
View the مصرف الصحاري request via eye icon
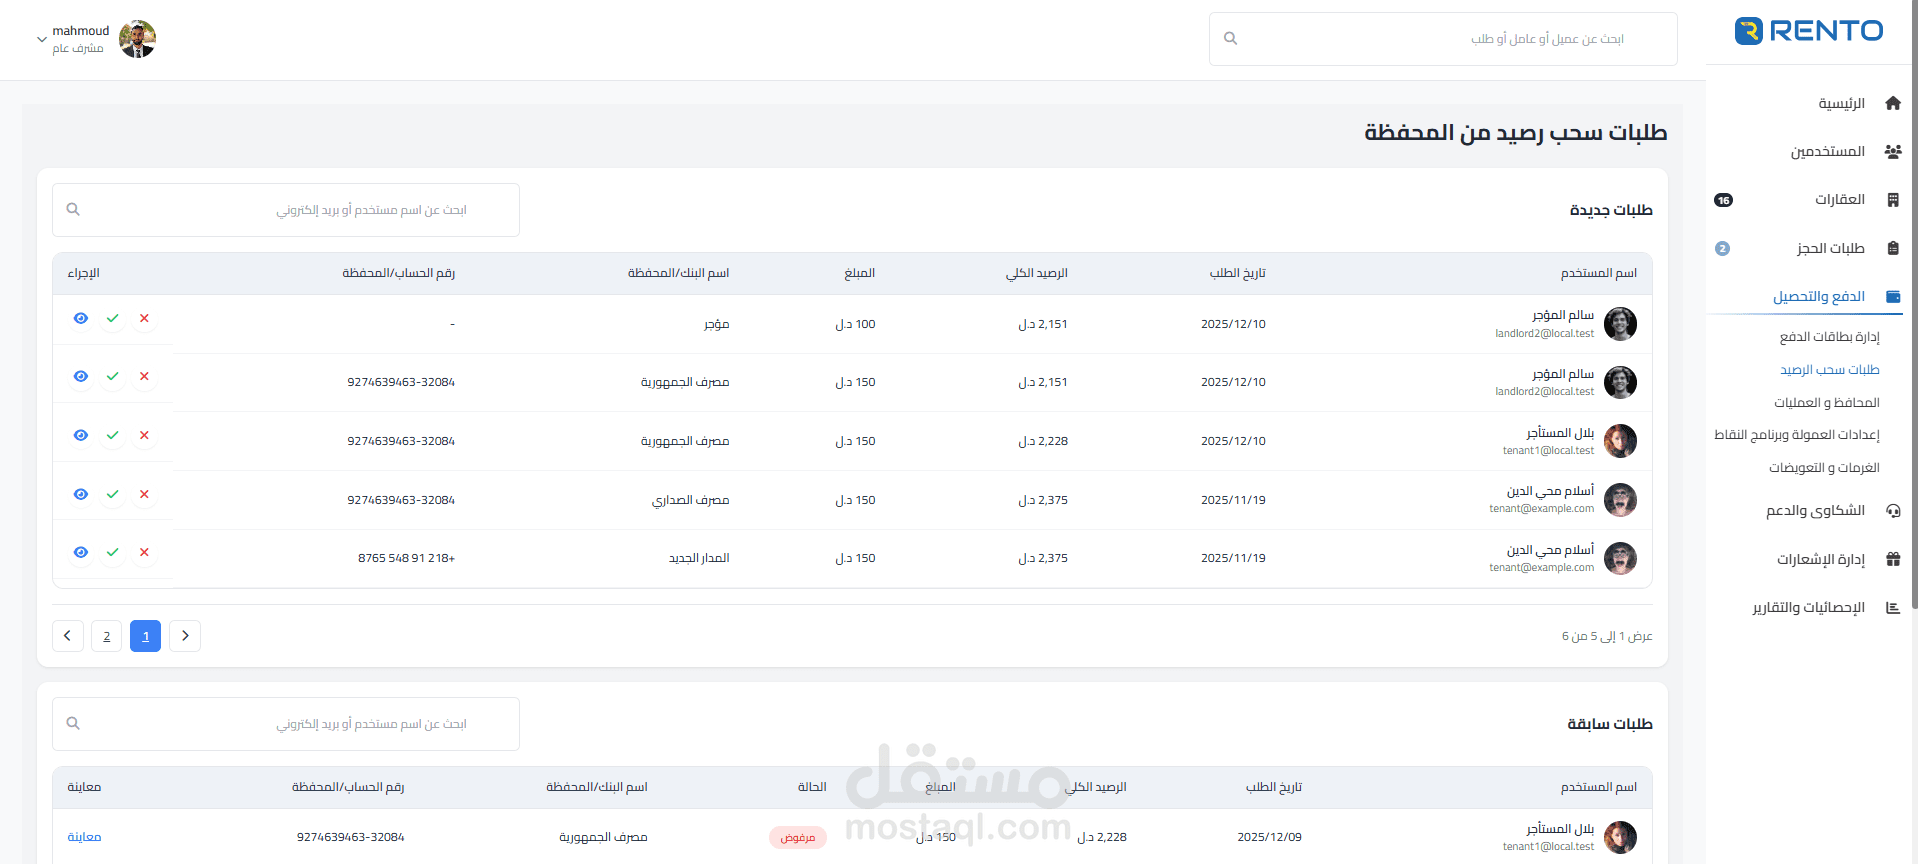point(81,494)
